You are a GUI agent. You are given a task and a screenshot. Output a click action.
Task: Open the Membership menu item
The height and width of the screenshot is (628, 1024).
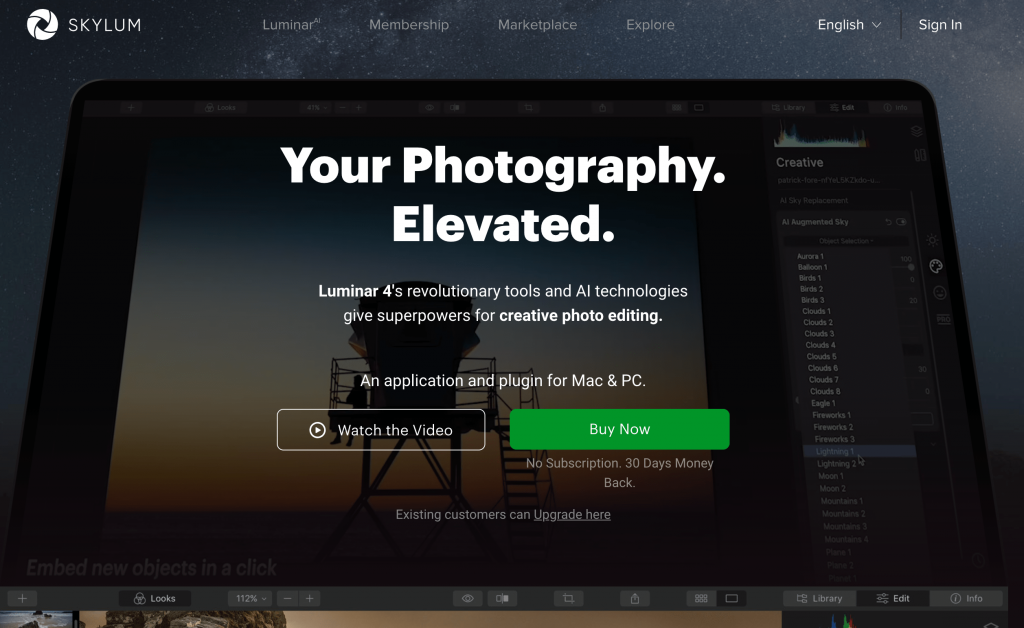[409, 25]
